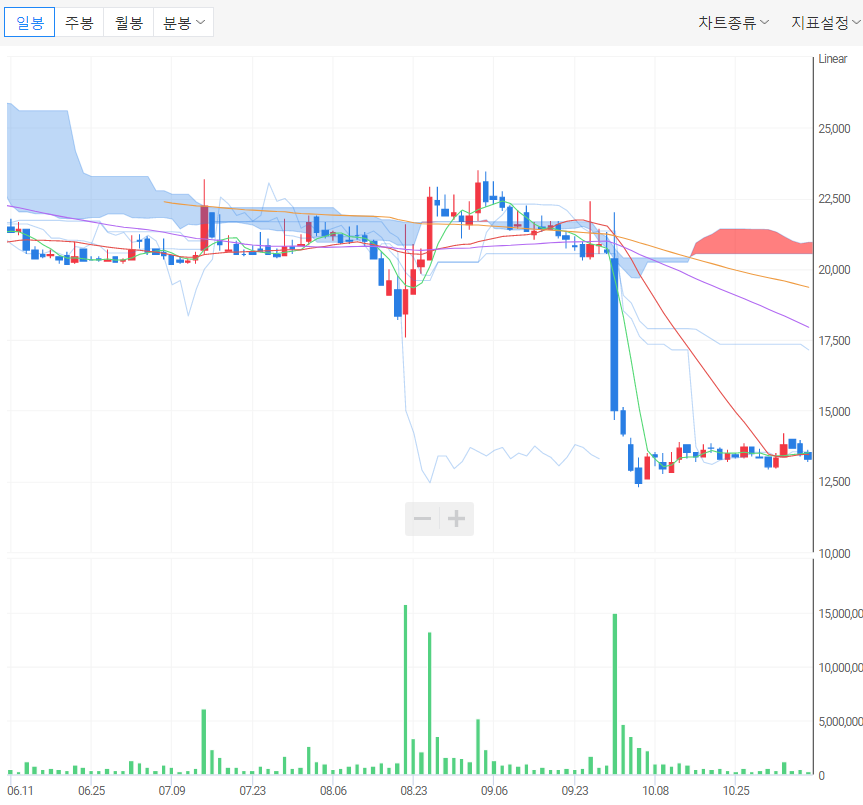Click the large blue crash candlestick near 10.01
863x805 pixels.
614,334
